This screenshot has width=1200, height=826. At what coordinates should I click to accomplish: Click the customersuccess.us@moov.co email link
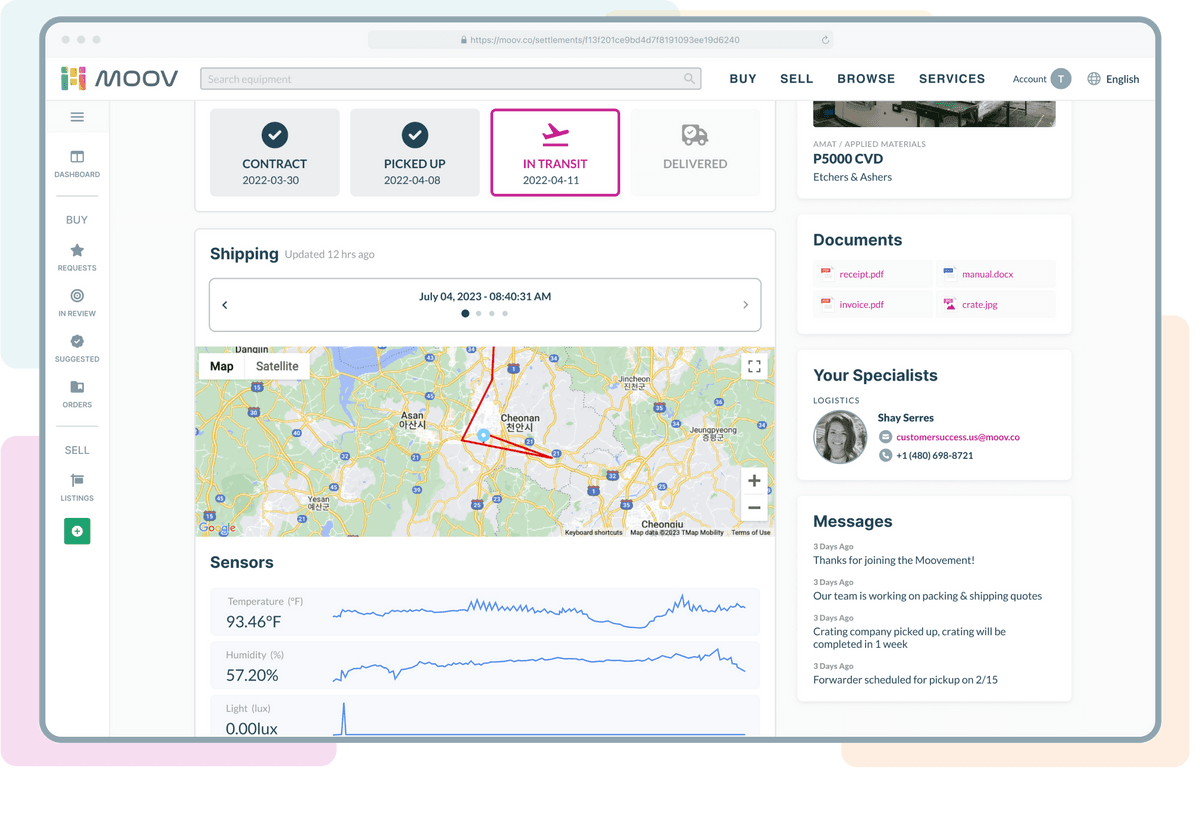[957, 437]
